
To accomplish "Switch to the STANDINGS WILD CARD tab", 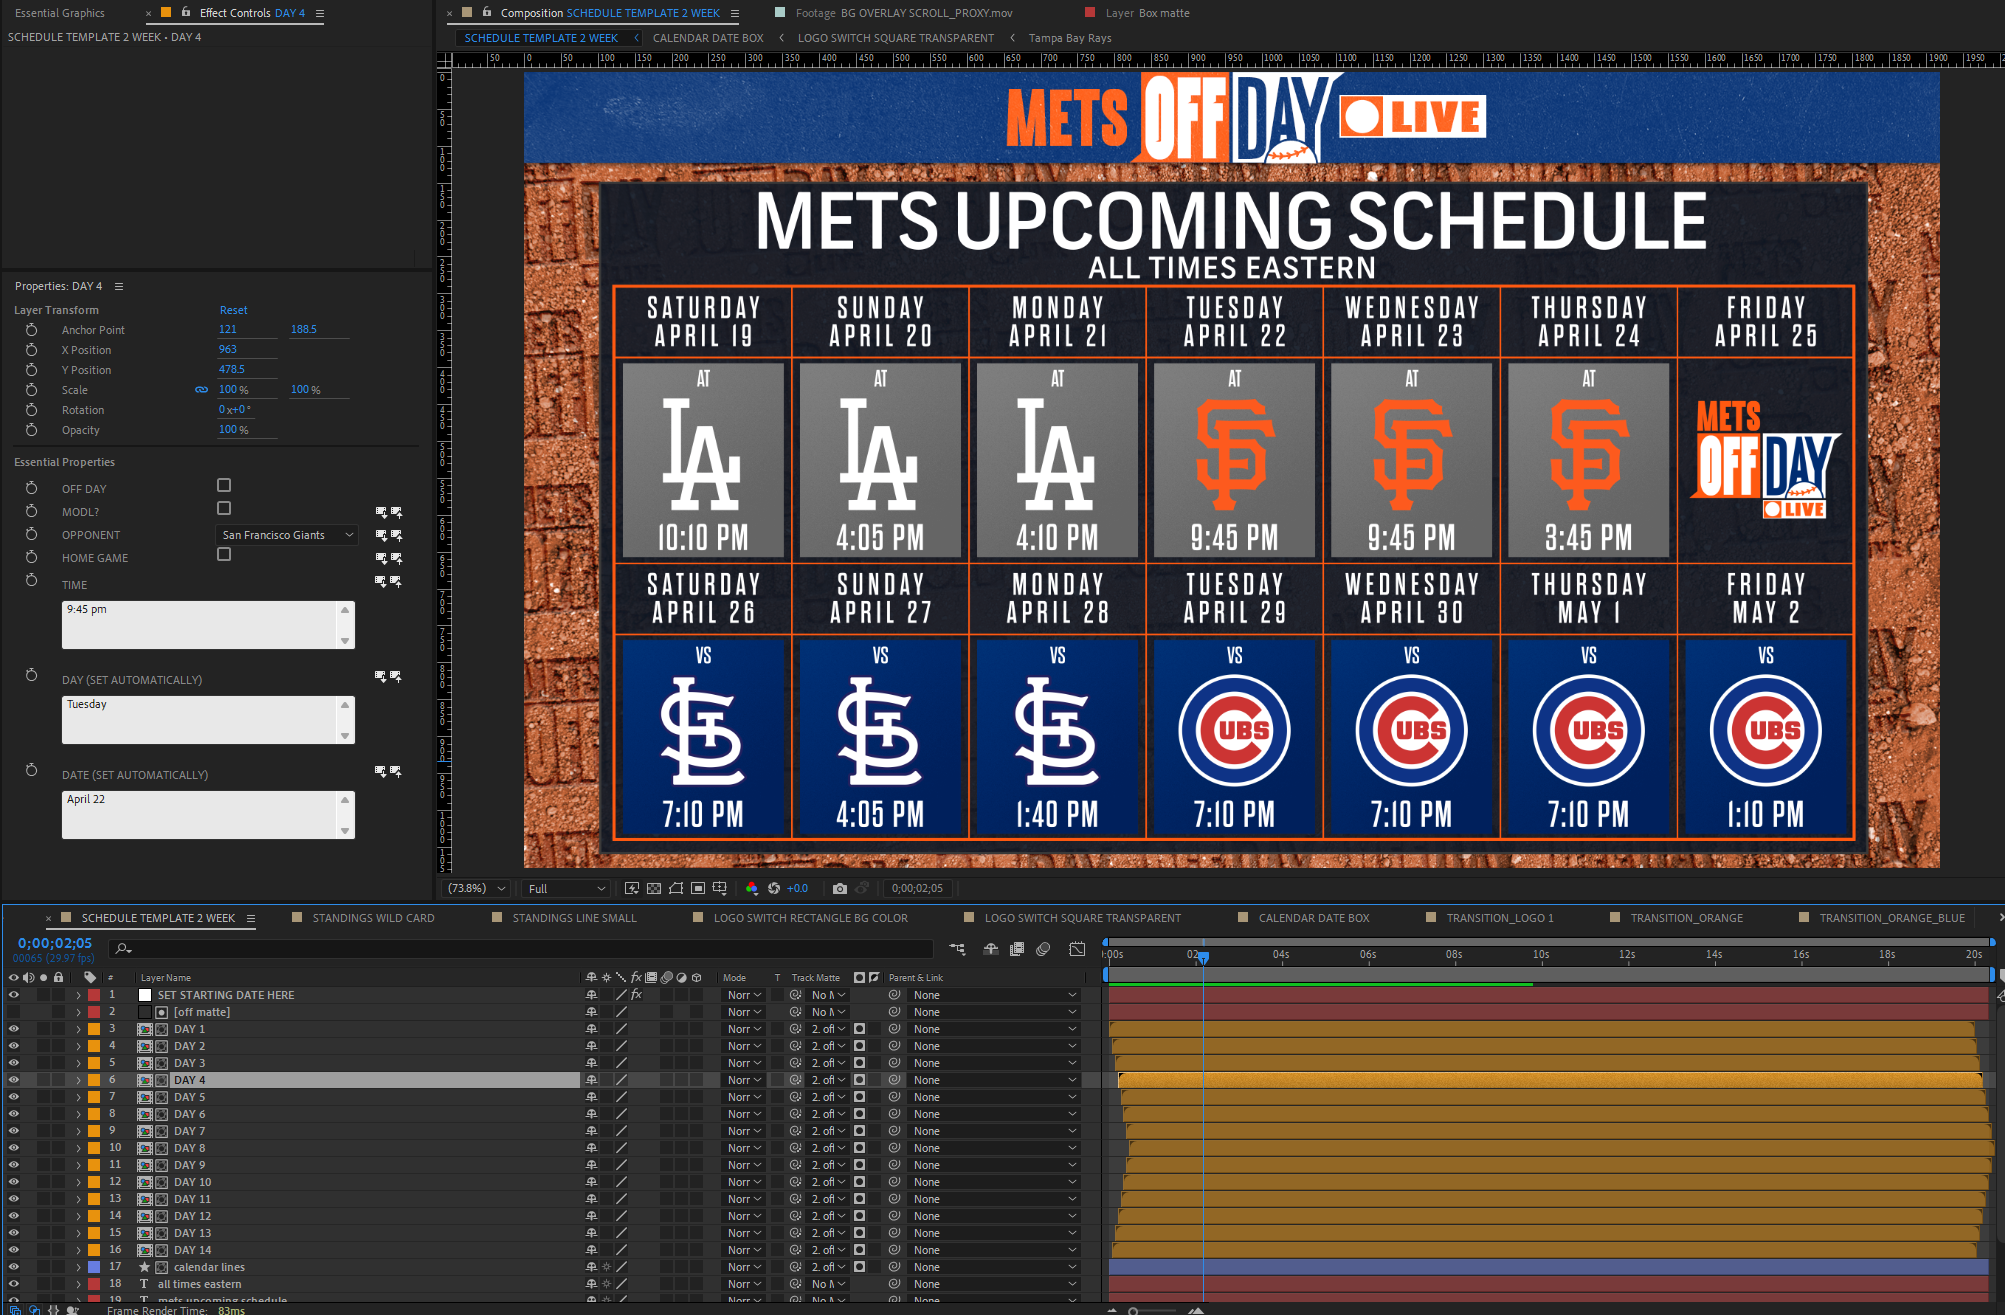I will 373,918.
